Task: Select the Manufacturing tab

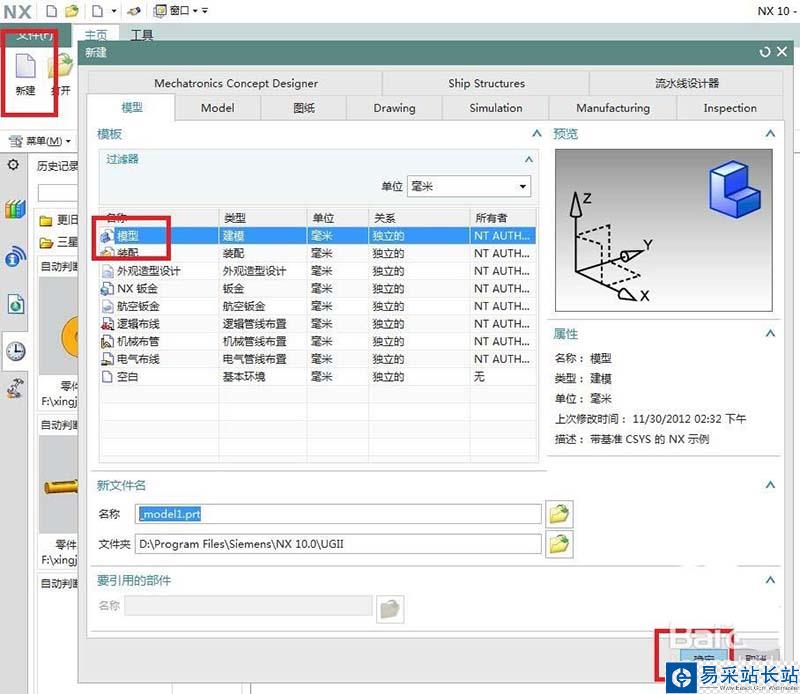Action: pos(613,108)
